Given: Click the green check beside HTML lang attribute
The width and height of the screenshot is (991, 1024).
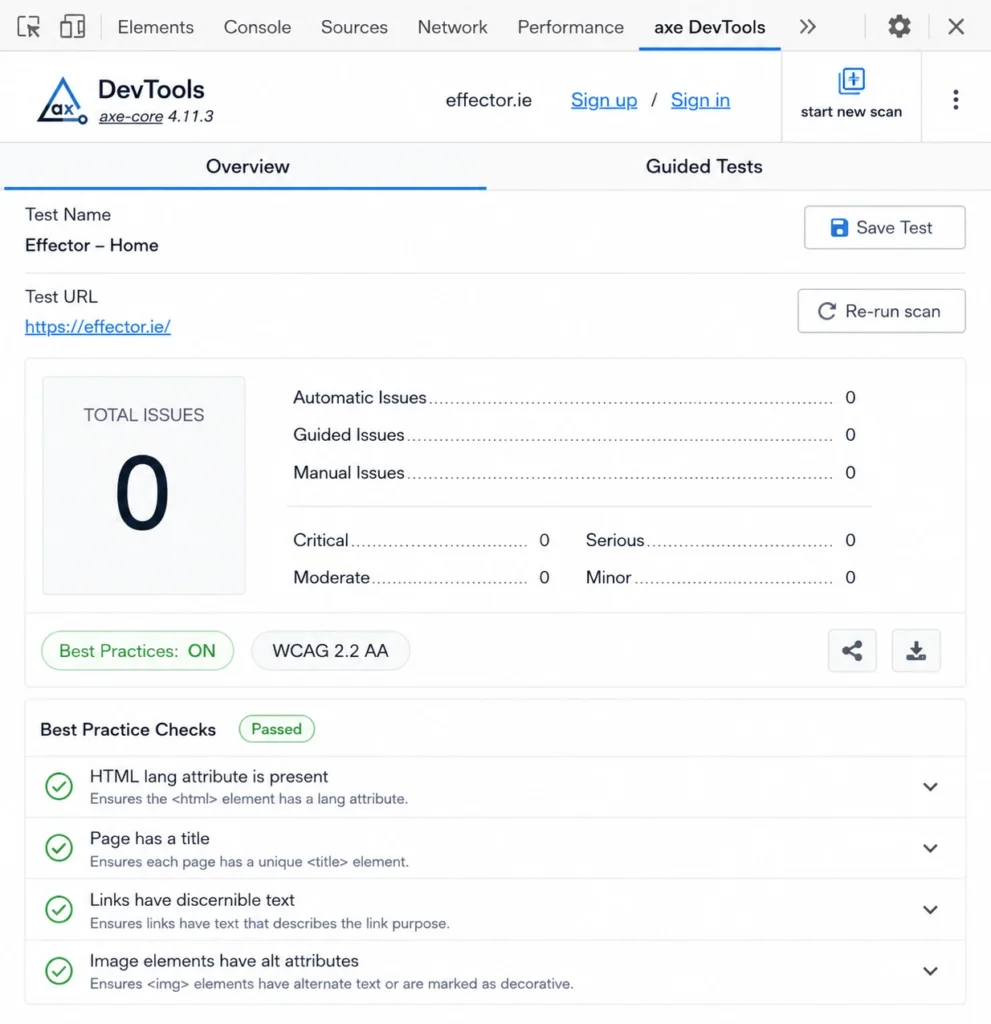Looking at the screenshot, I should tap(59, 786).
